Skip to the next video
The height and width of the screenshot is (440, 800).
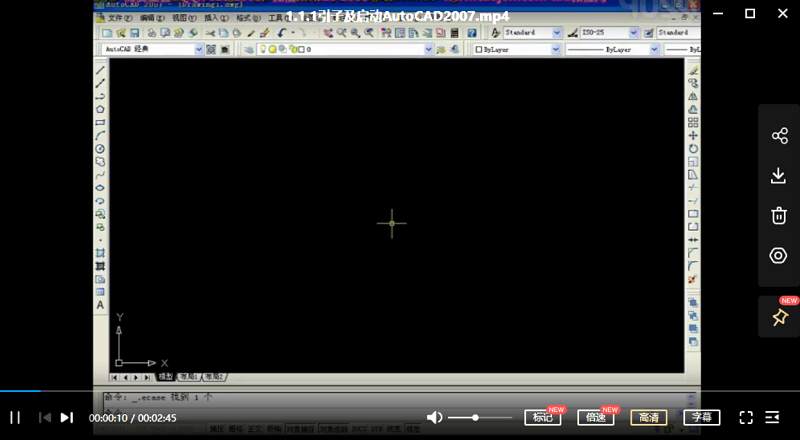point(66,417)
